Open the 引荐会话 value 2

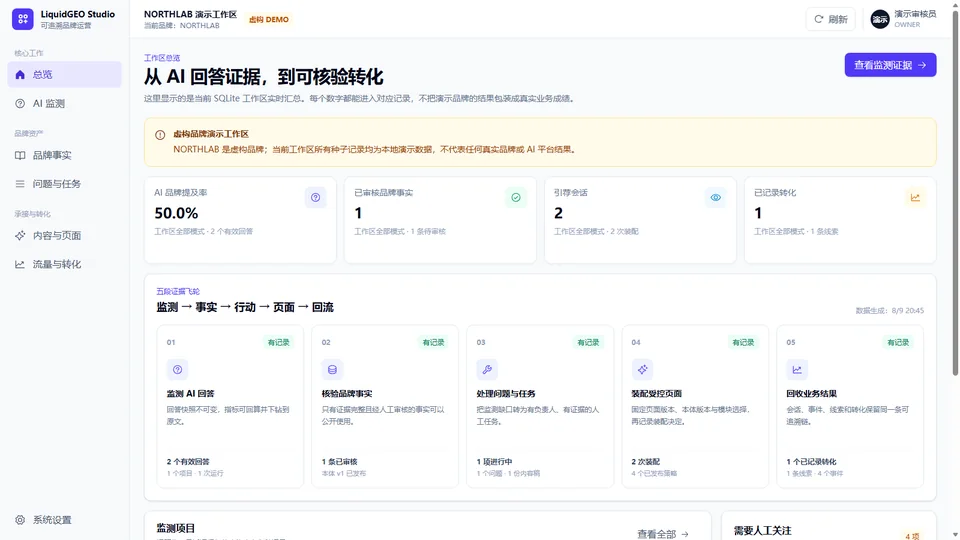[558, 213]
